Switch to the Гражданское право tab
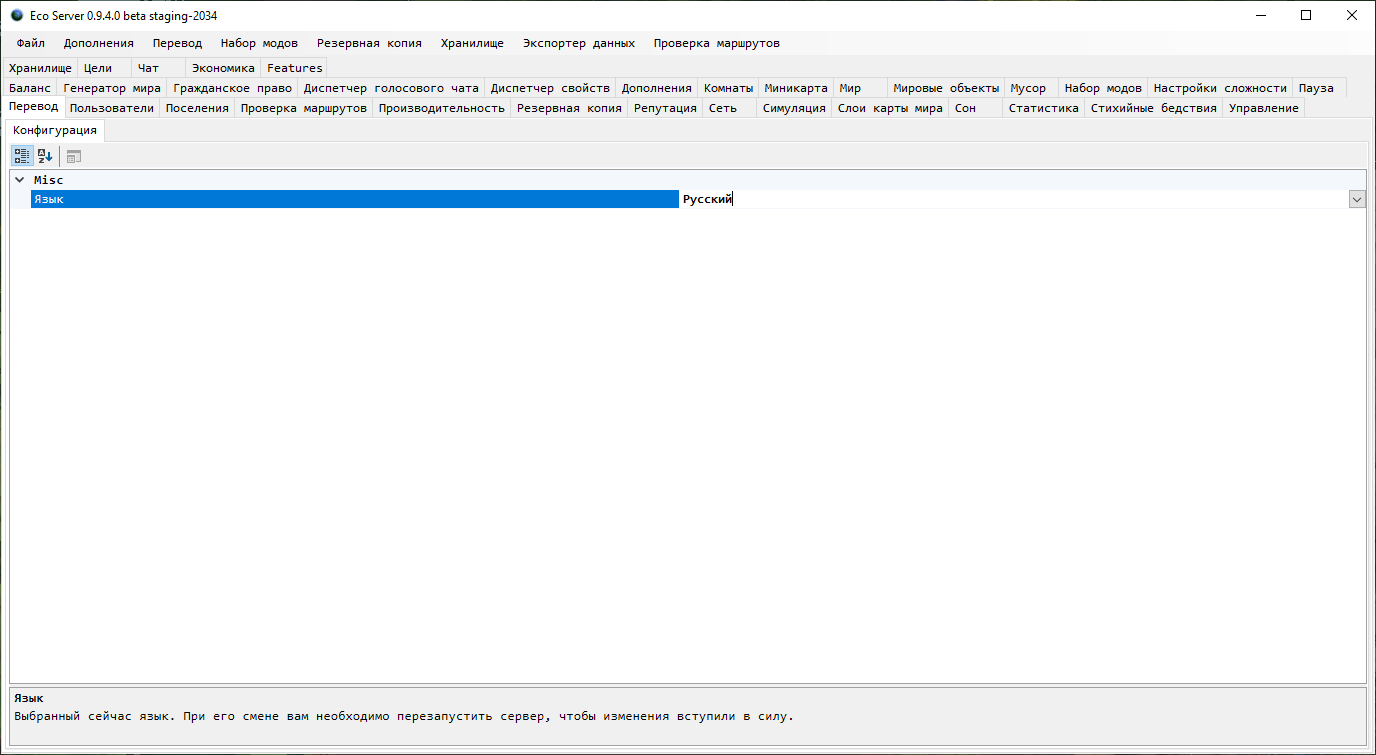The image size is (1376, 755). [232, 88]
